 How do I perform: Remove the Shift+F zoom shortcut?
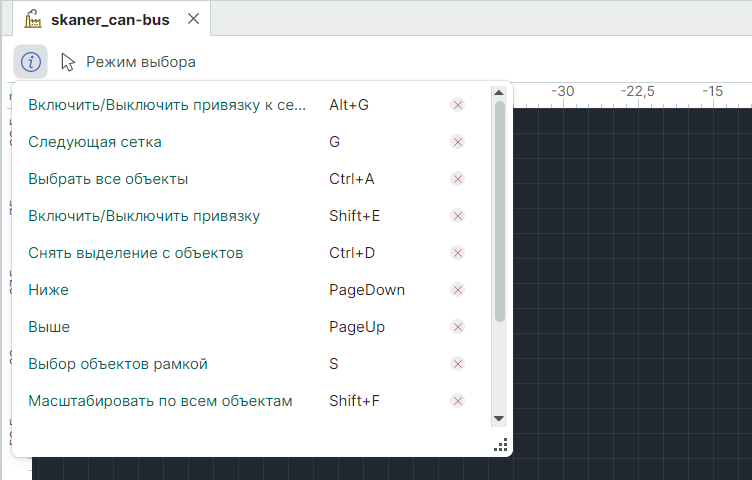(x=458, y=401)
